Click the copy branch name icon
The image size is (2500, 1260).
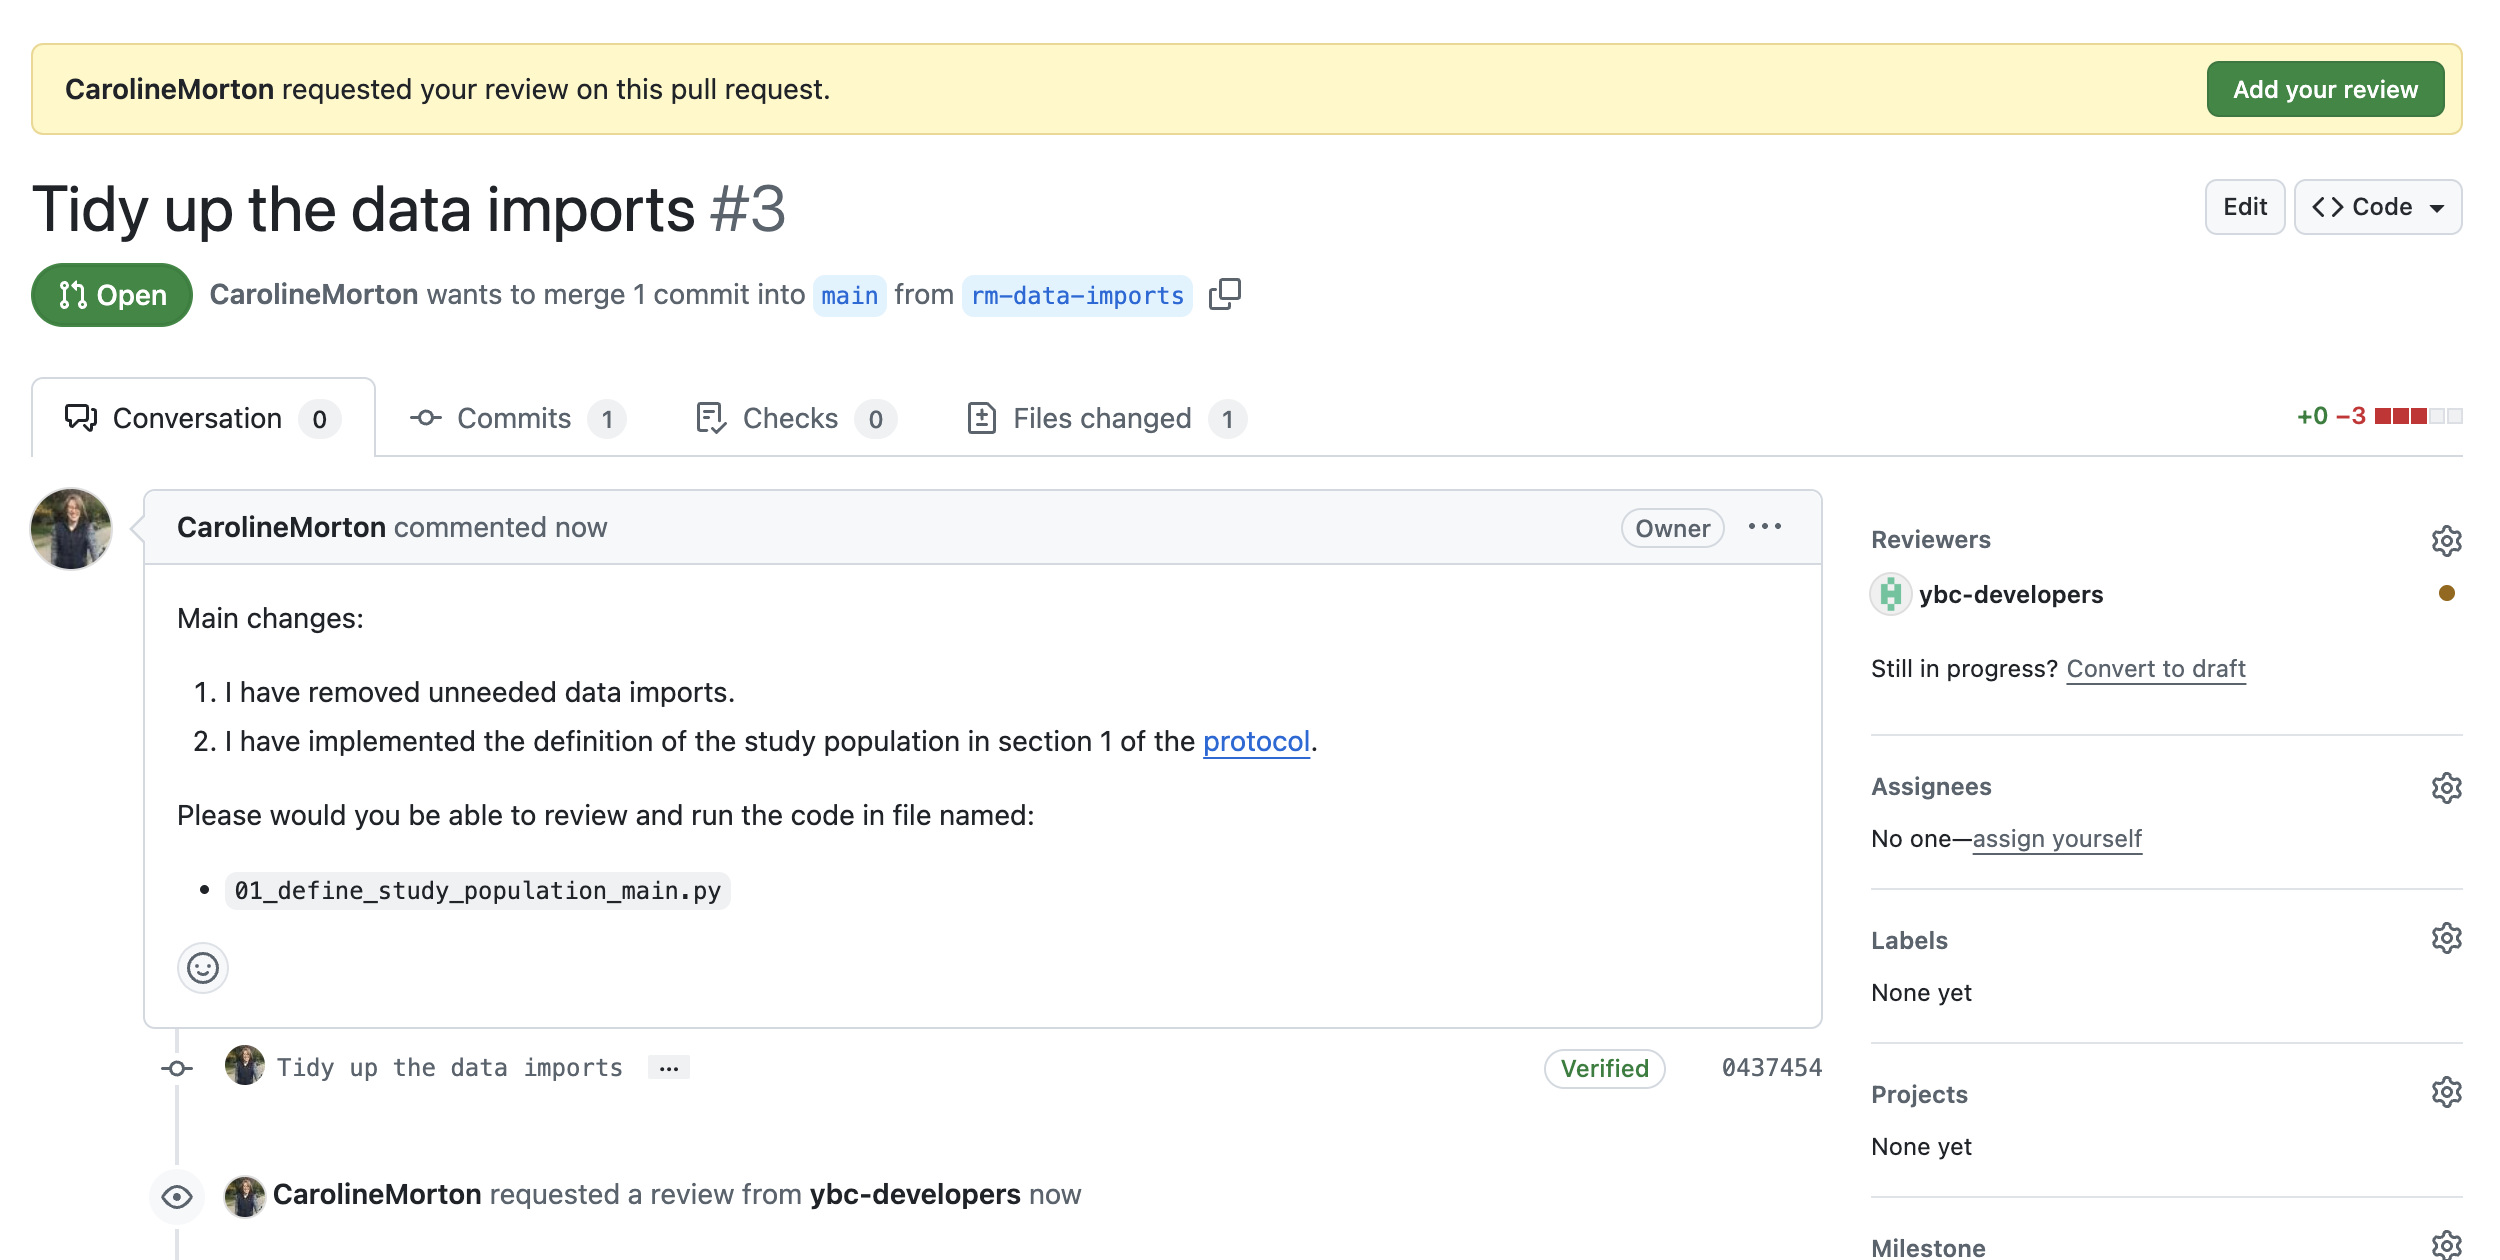(1224, 294)
